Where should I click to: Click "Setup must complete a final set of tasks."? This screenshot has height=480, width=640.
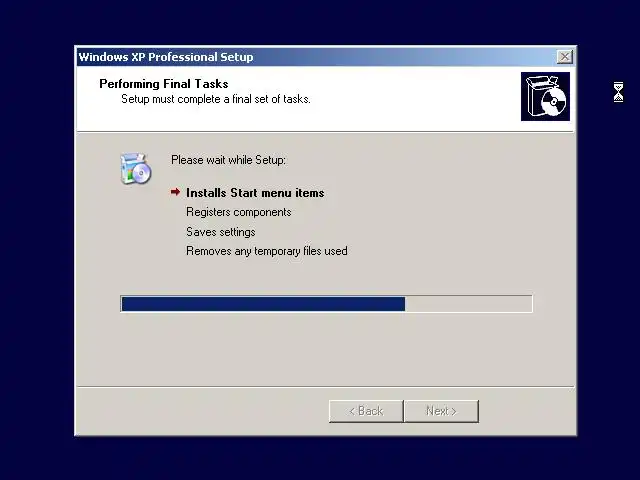(216, 99)
